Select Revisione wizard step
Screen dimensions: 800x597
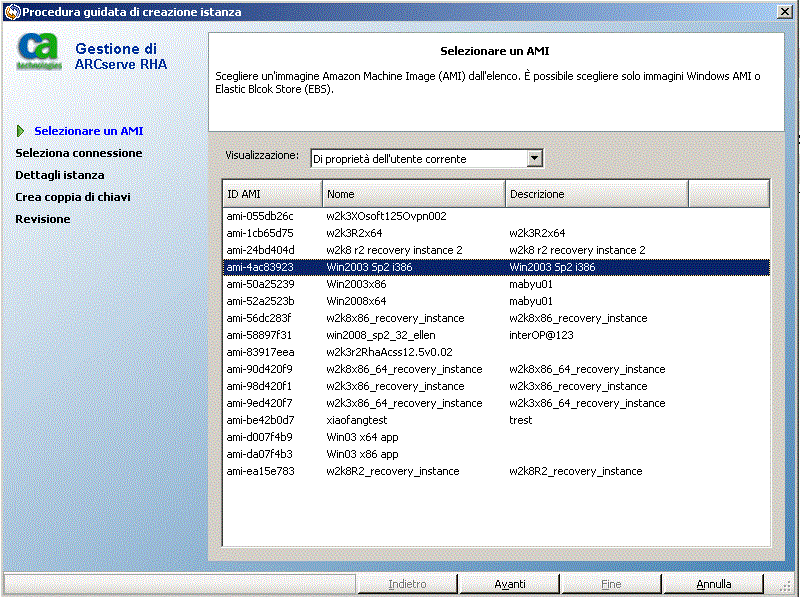coord(43,219)
